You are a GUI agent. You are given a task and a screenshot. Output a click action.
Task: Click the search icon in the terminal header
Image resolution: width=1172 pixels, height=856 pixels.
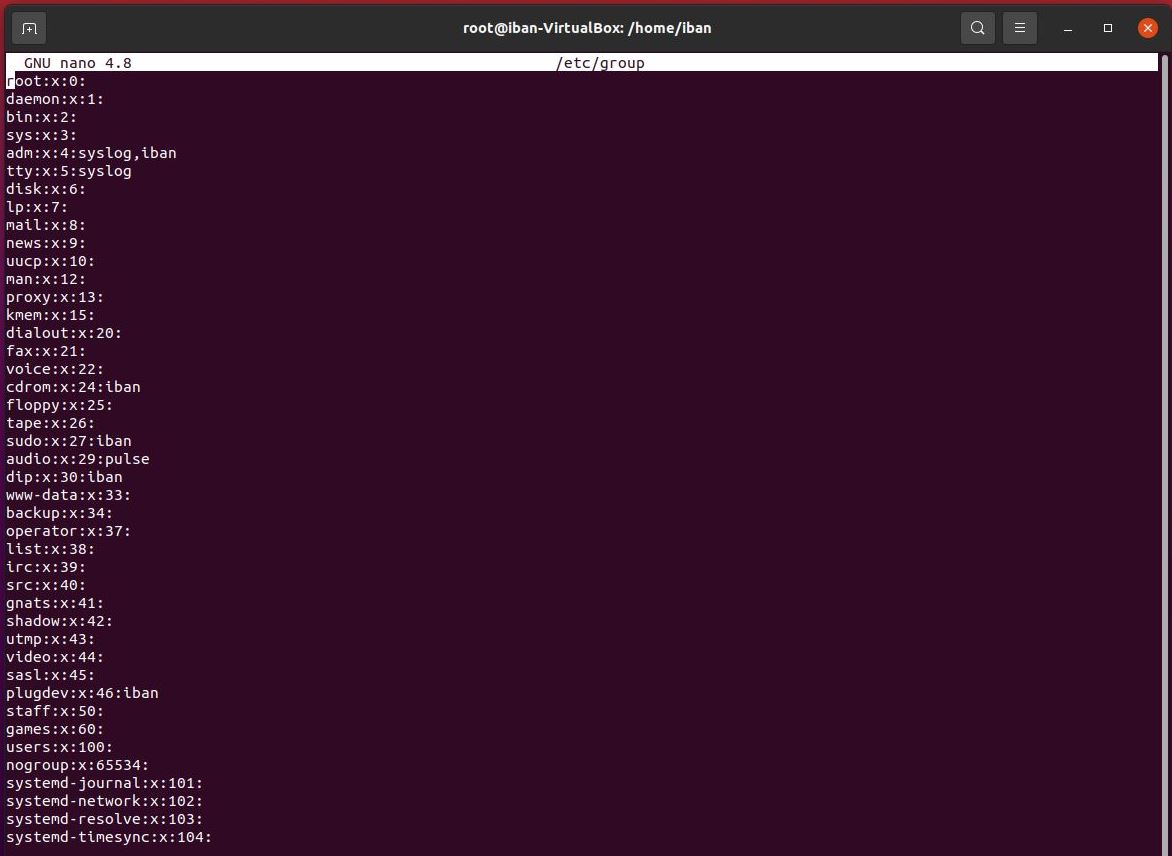[x=977, y=28]
